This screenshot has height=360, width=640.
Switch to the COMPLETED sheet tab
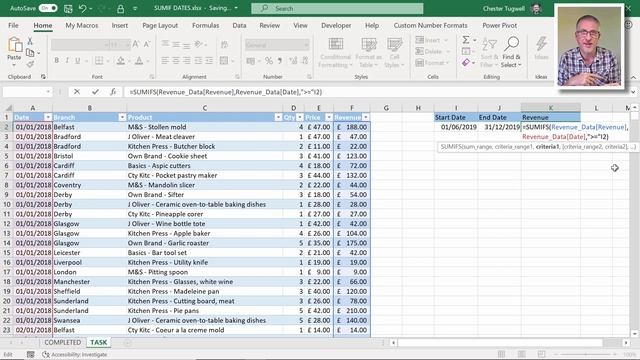coord(62,342)
